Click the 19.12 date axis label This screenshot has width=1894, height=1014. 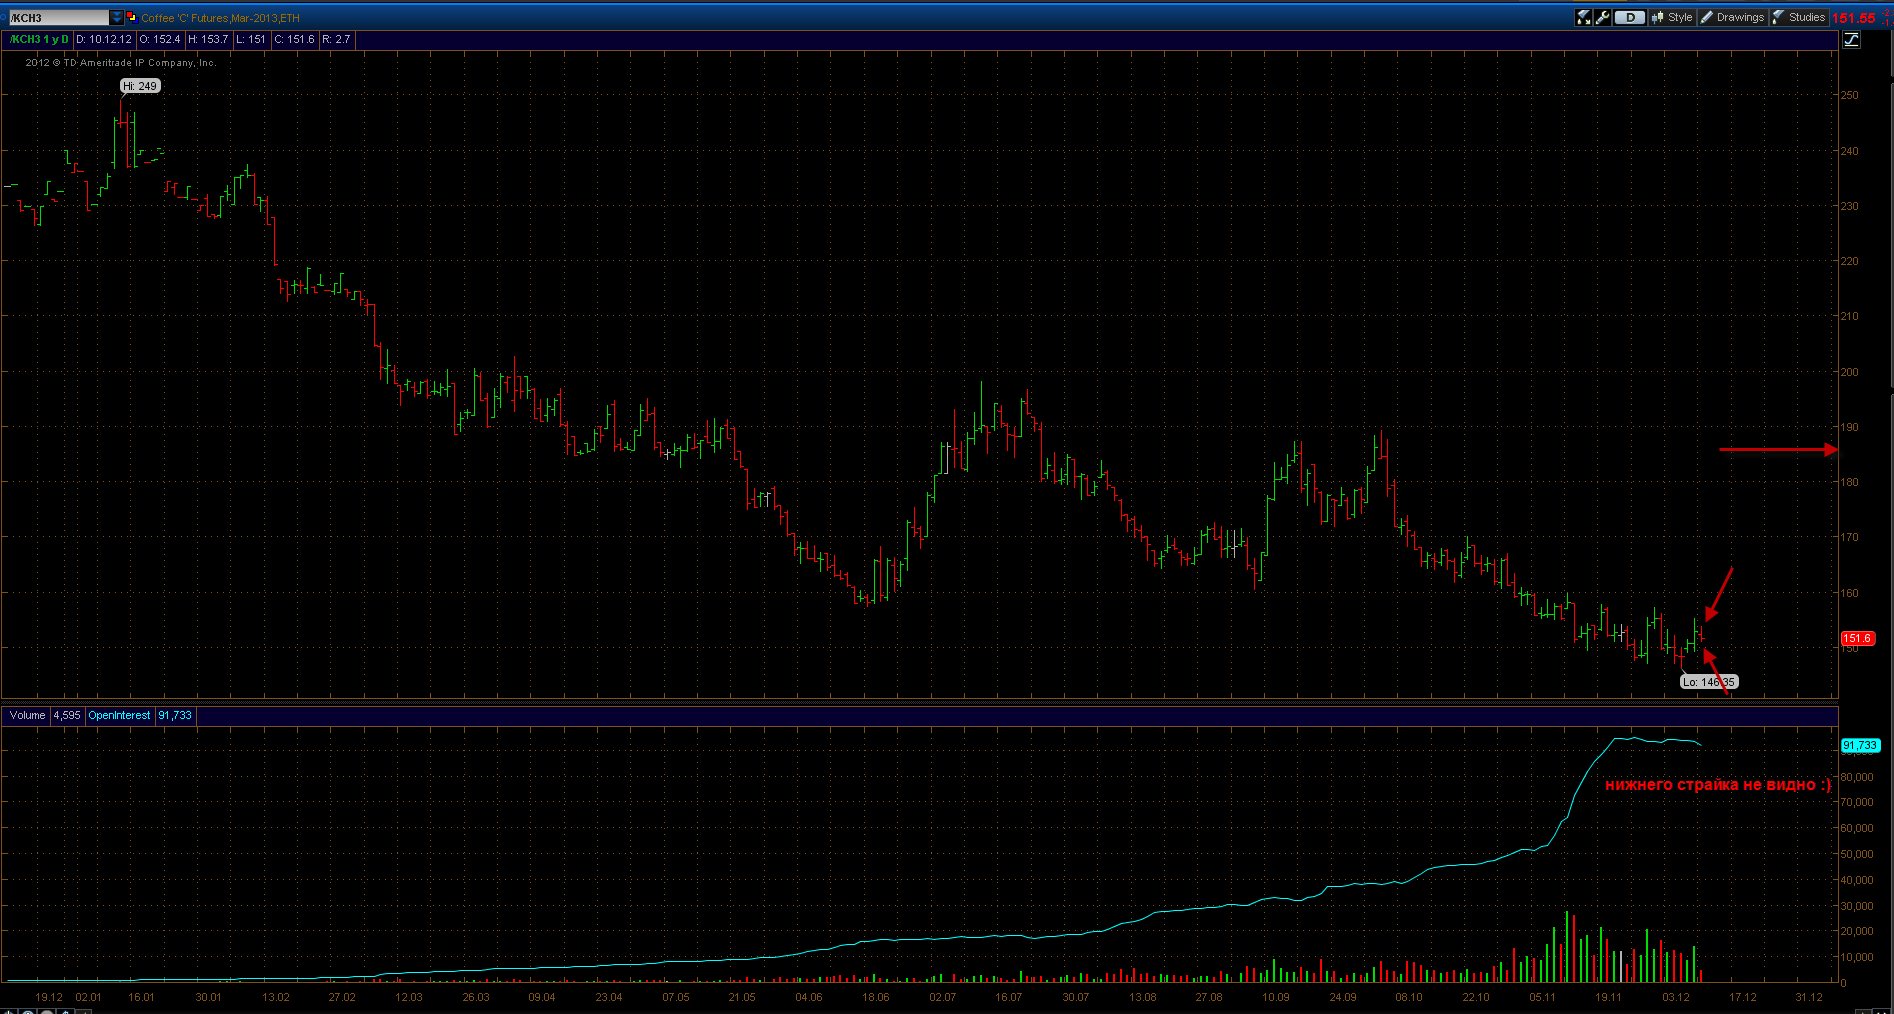(x=49, y=997)
